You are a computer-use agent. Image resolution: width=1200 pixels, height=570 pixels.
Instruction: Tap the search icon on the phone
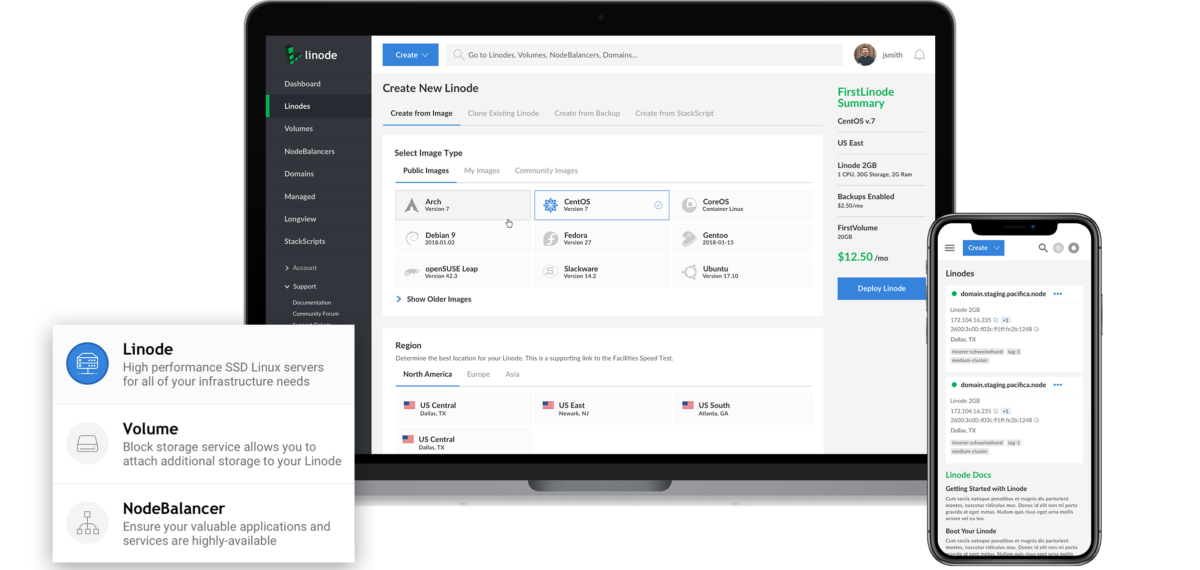coord(1043,248)
